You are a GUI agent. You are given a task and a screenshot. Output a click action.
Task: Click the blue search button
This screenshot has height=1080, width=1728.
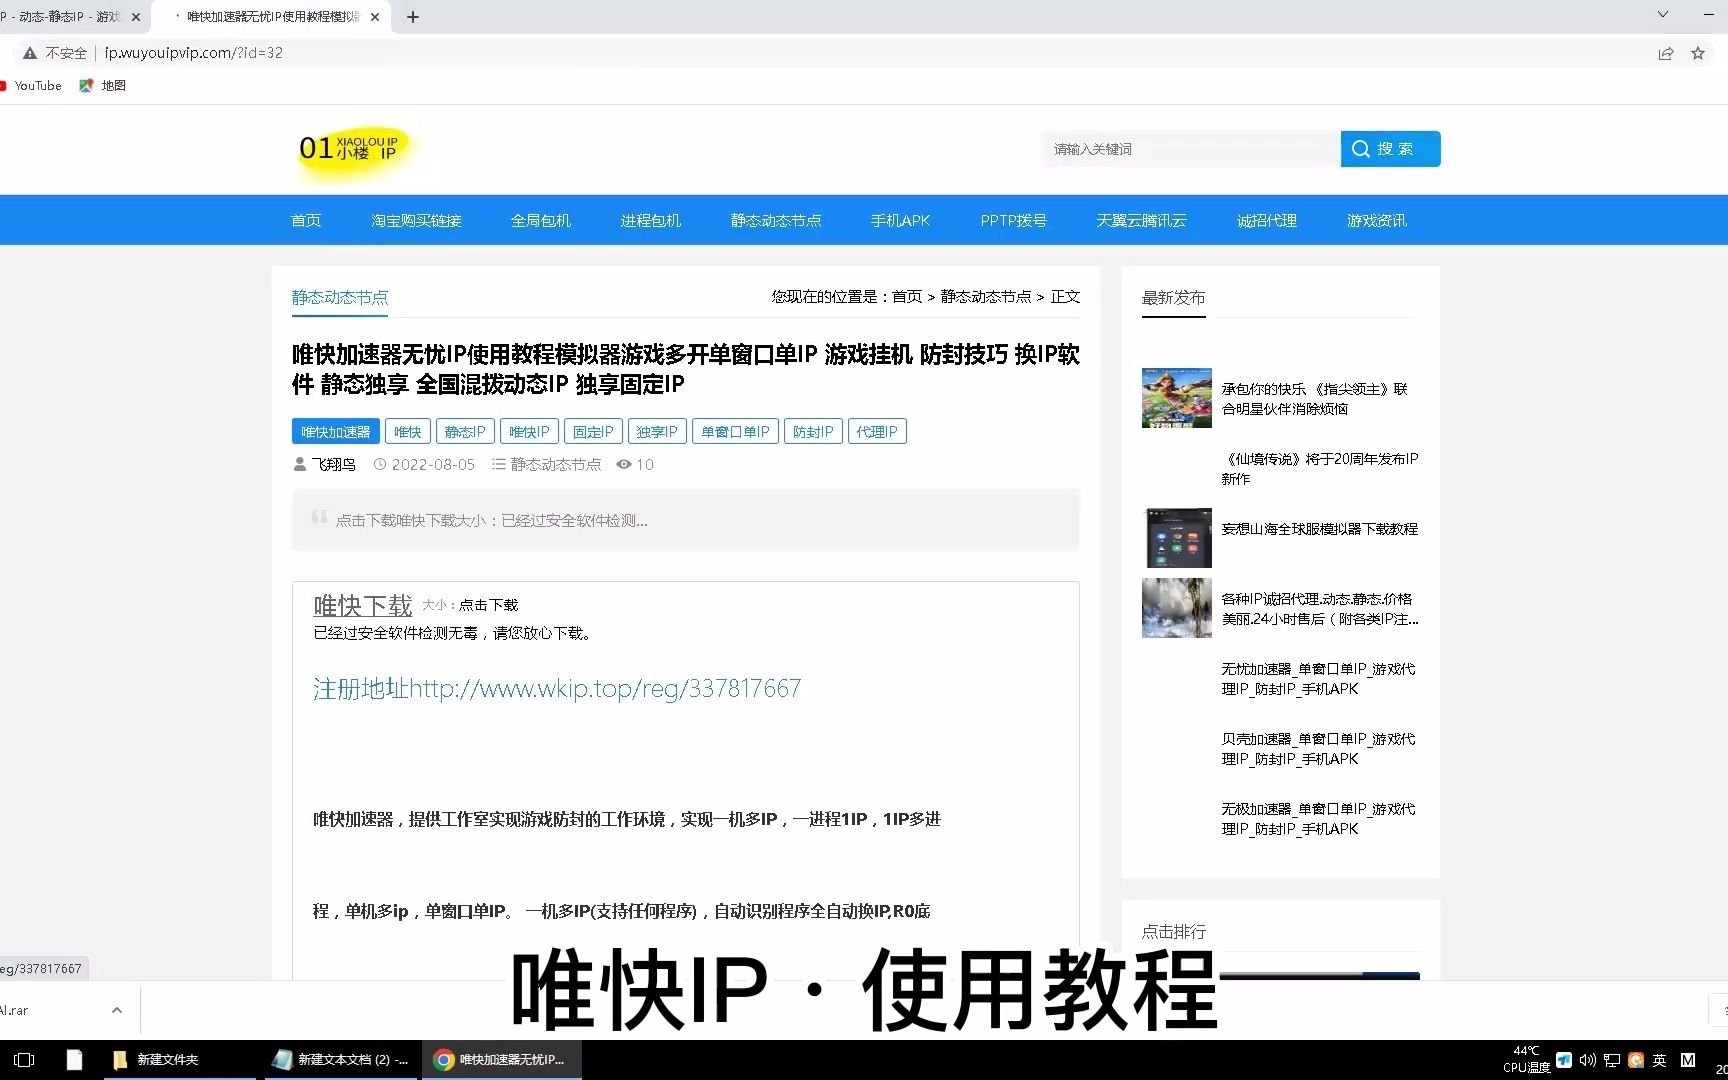[x=1390, y=149]
